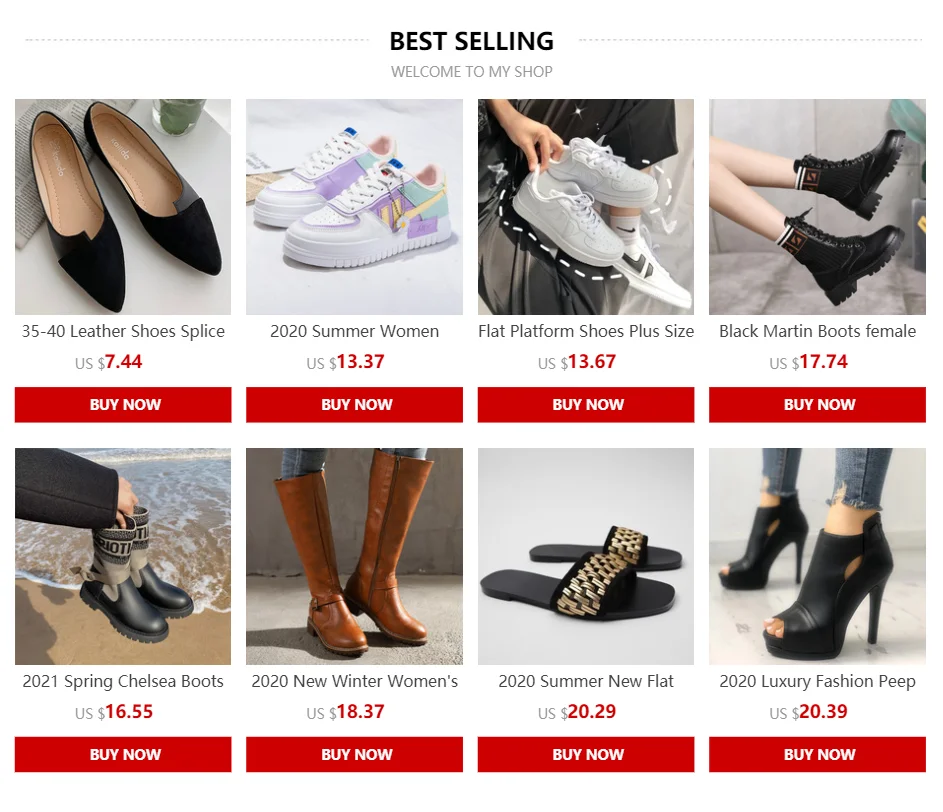Click BUY NOW for Black Martin Boots
Screen dimensions: 943x812
pos(817,405)
